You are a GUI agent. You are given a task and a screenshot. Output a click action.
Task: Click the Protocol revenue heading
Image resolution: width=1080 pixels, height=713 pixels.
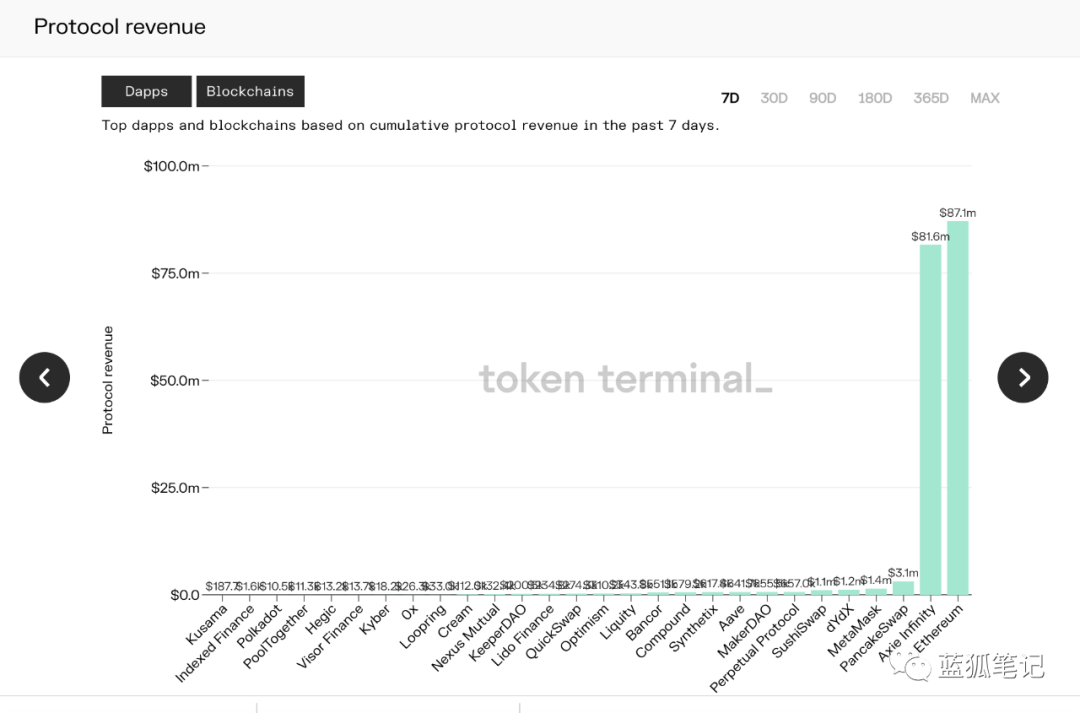pos(120,27)
